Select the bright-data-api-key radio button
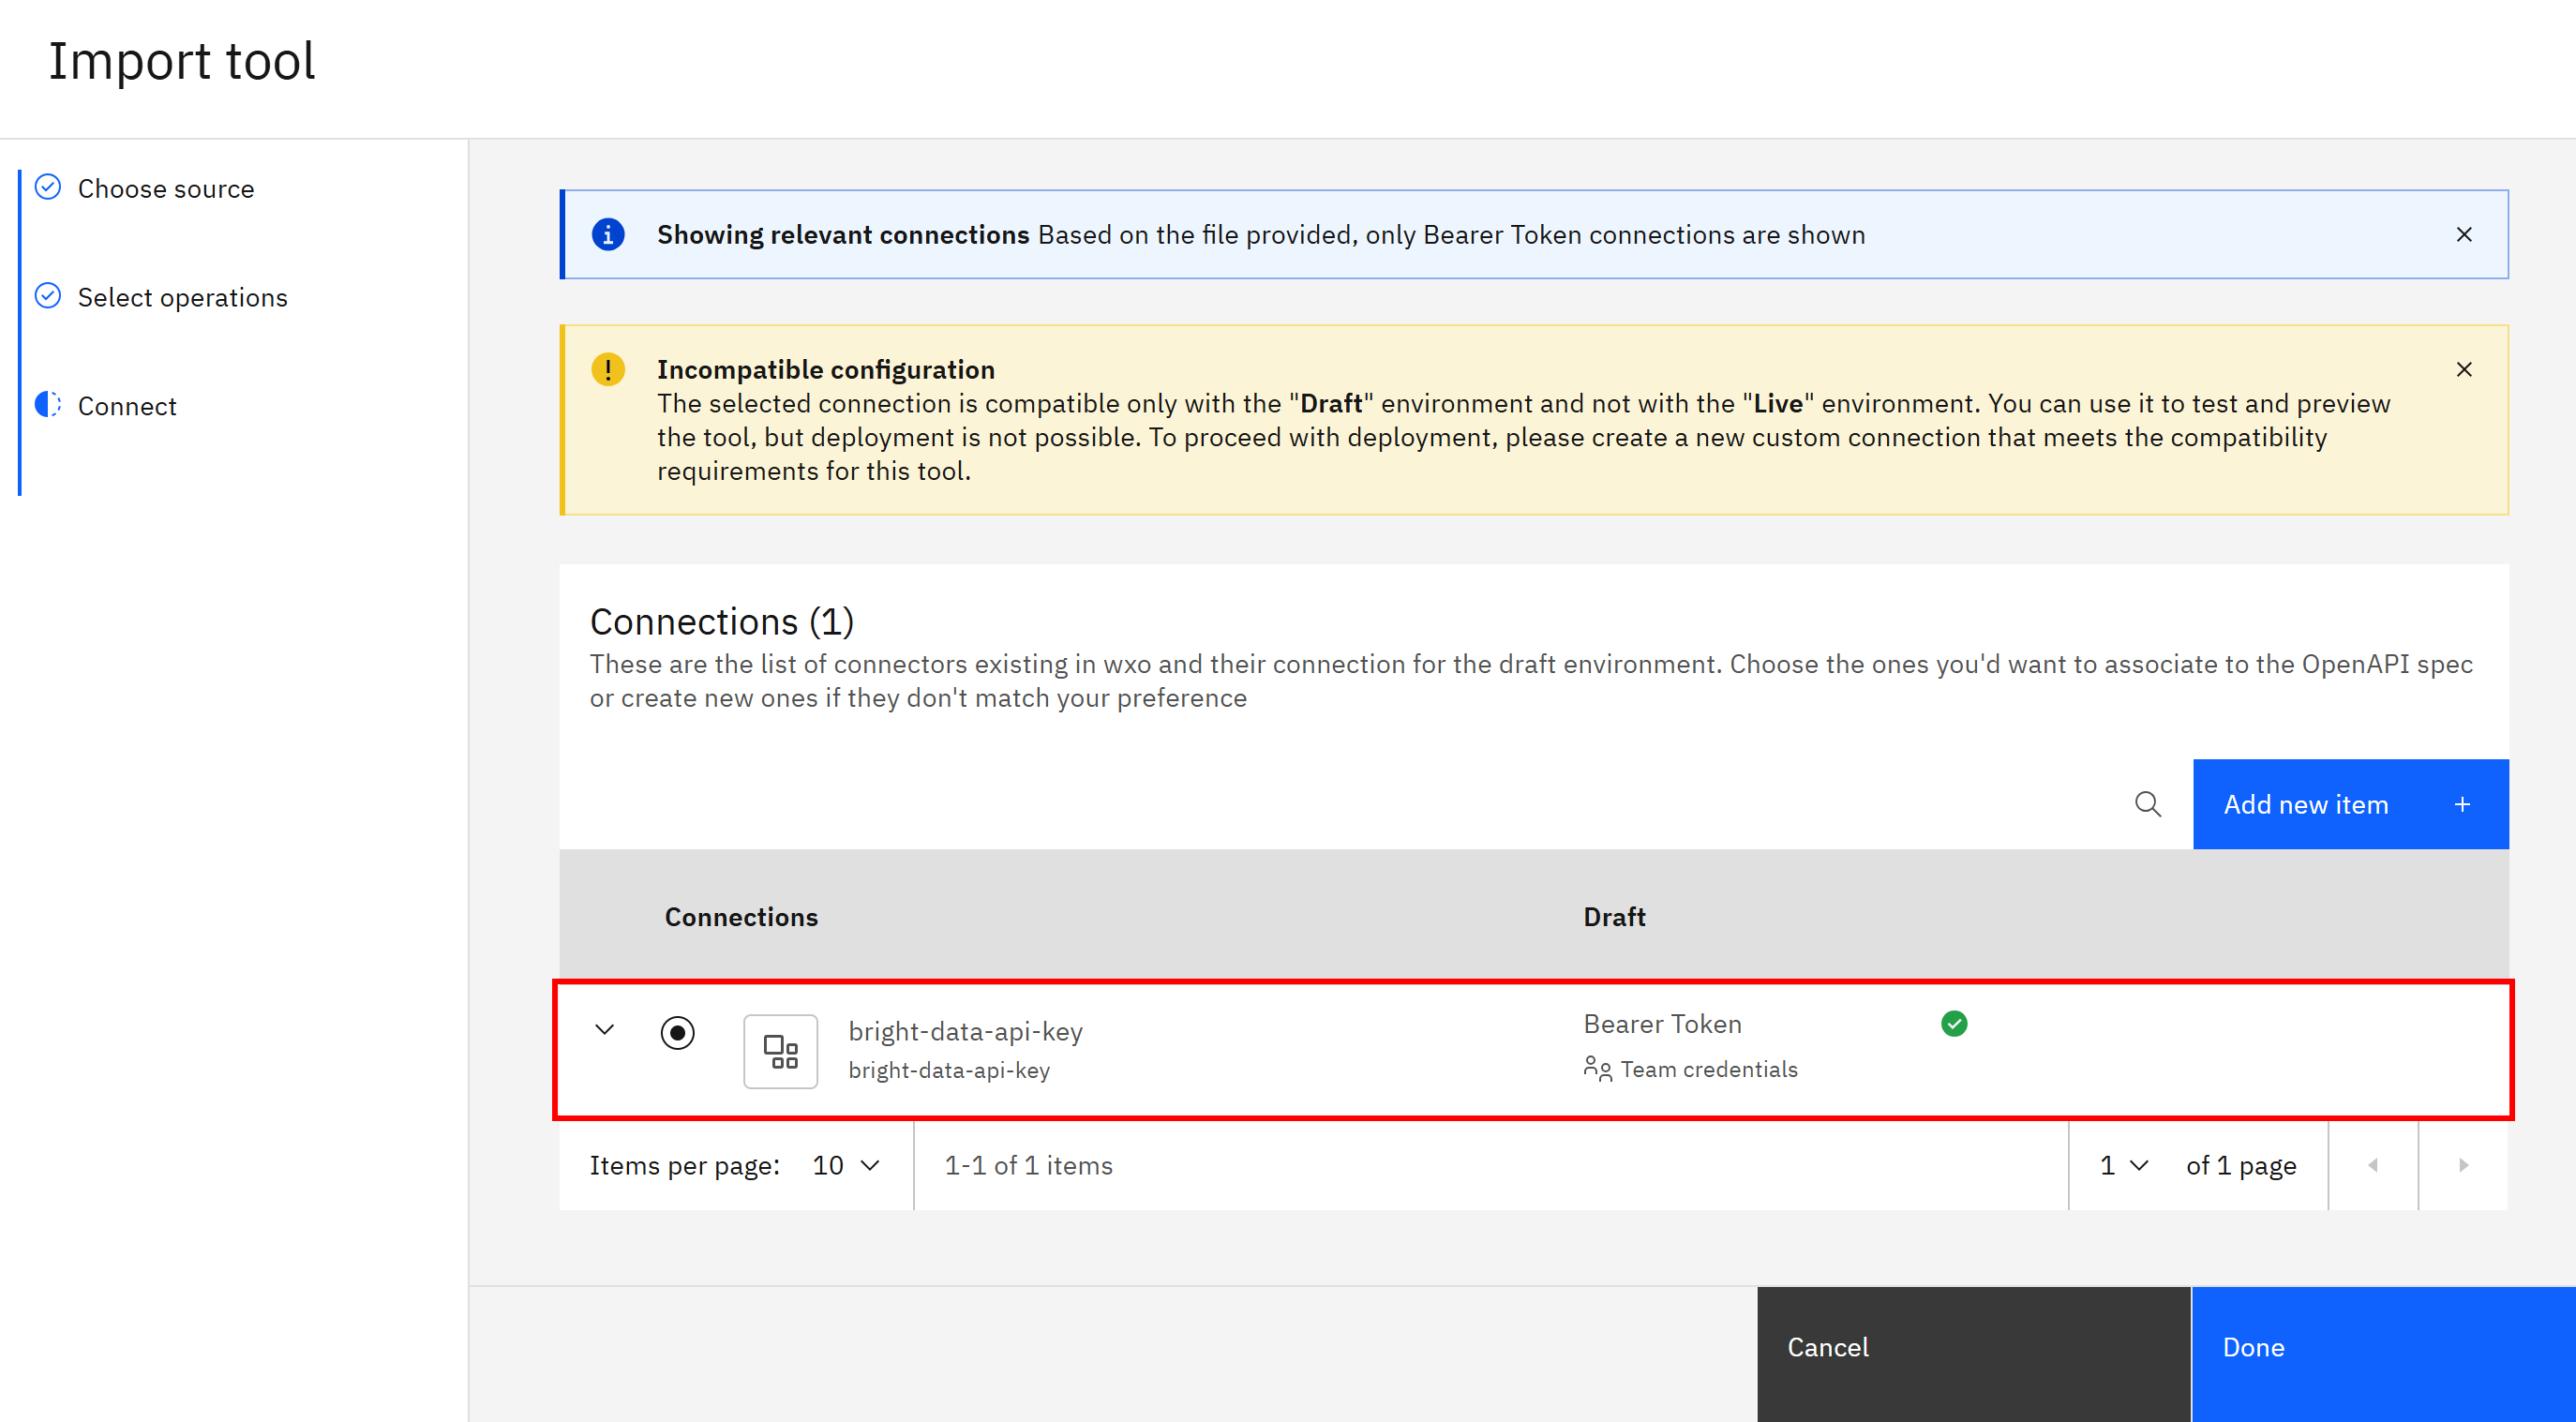 (679, 1033)
